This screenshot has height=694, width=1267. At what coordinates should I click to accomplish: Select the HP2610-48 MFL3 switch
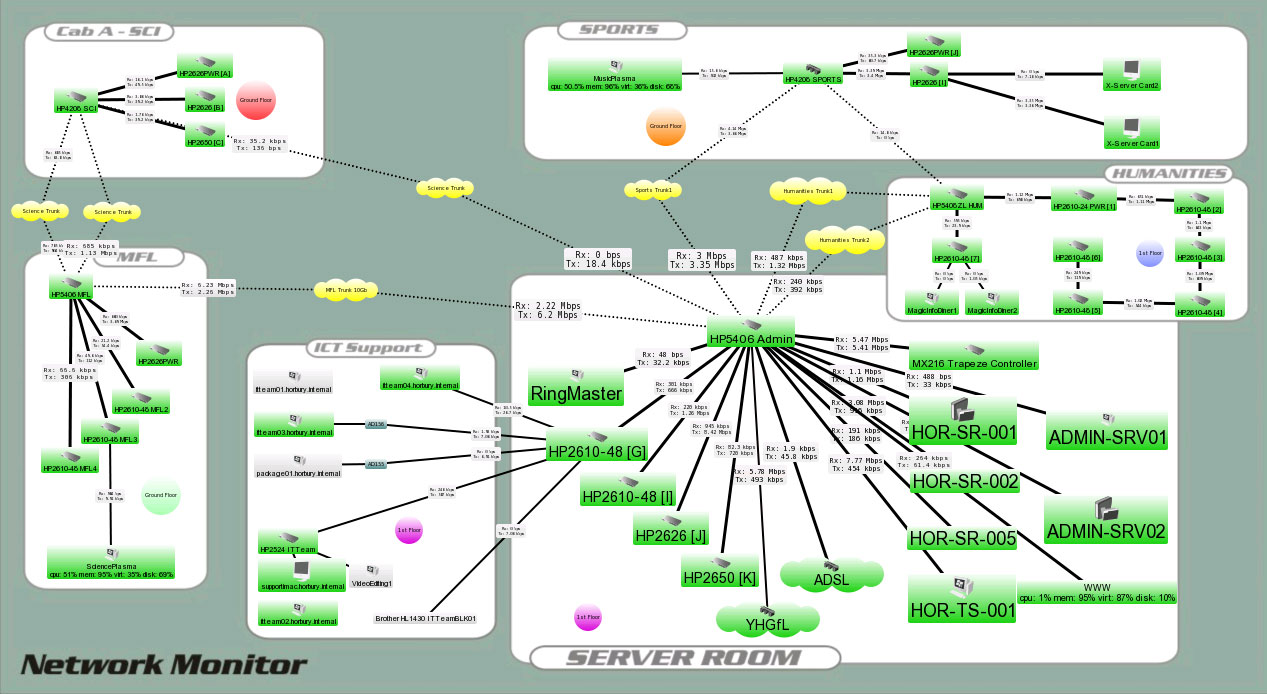click(110, 432)
